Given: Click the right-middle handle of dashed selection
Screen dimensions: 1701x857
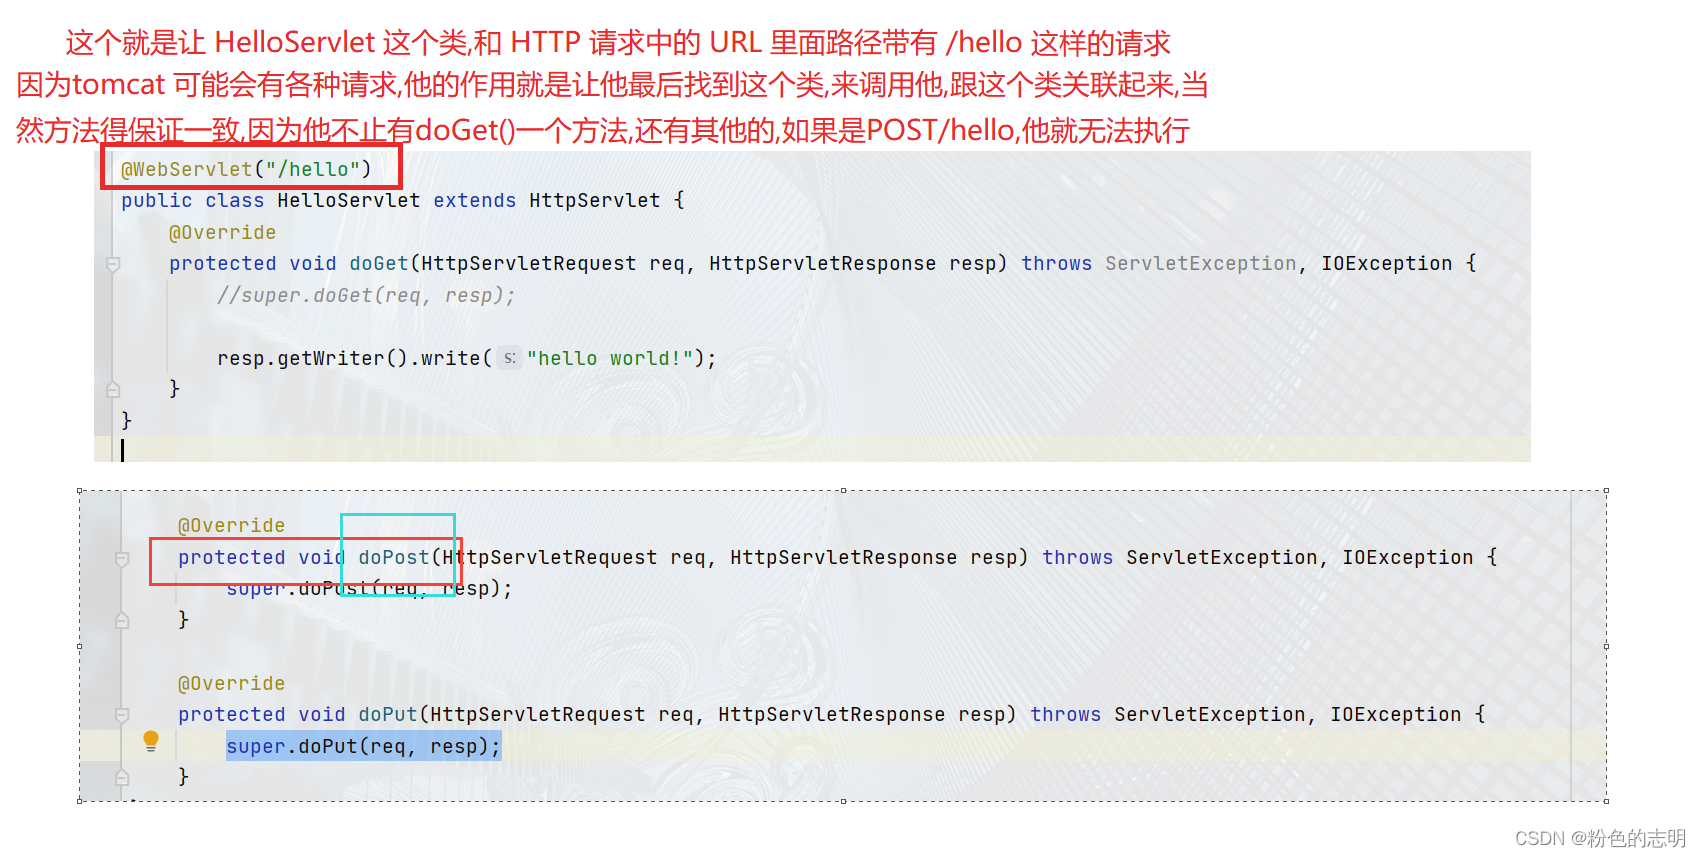Looking at the screenshot, I should click(1606, 646).
